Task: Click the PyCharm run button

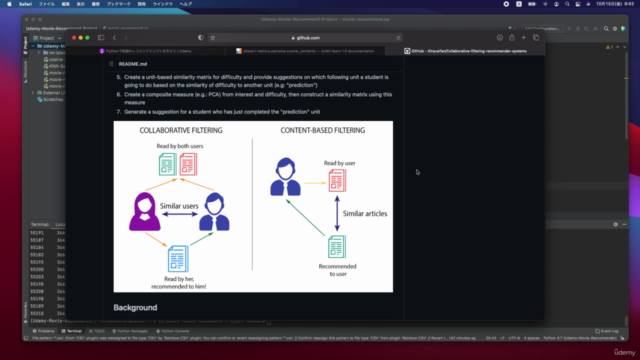Action: (569, 29)
